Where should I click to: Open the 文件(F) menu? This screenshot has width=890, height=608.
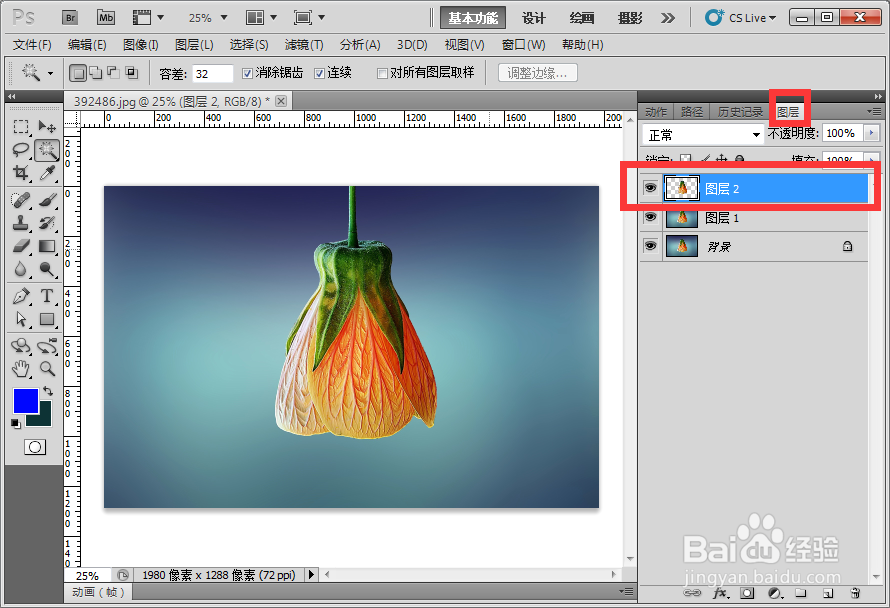pyautogui.click(x=32, y=45)
